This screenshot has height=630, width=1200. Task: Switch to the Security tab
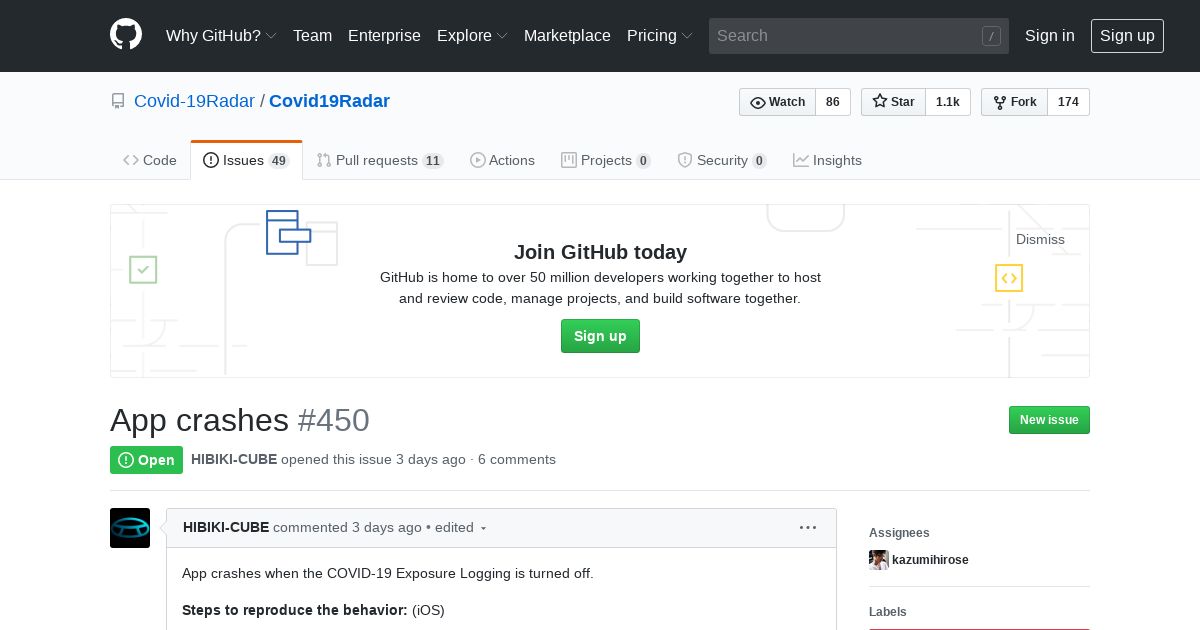722,160
